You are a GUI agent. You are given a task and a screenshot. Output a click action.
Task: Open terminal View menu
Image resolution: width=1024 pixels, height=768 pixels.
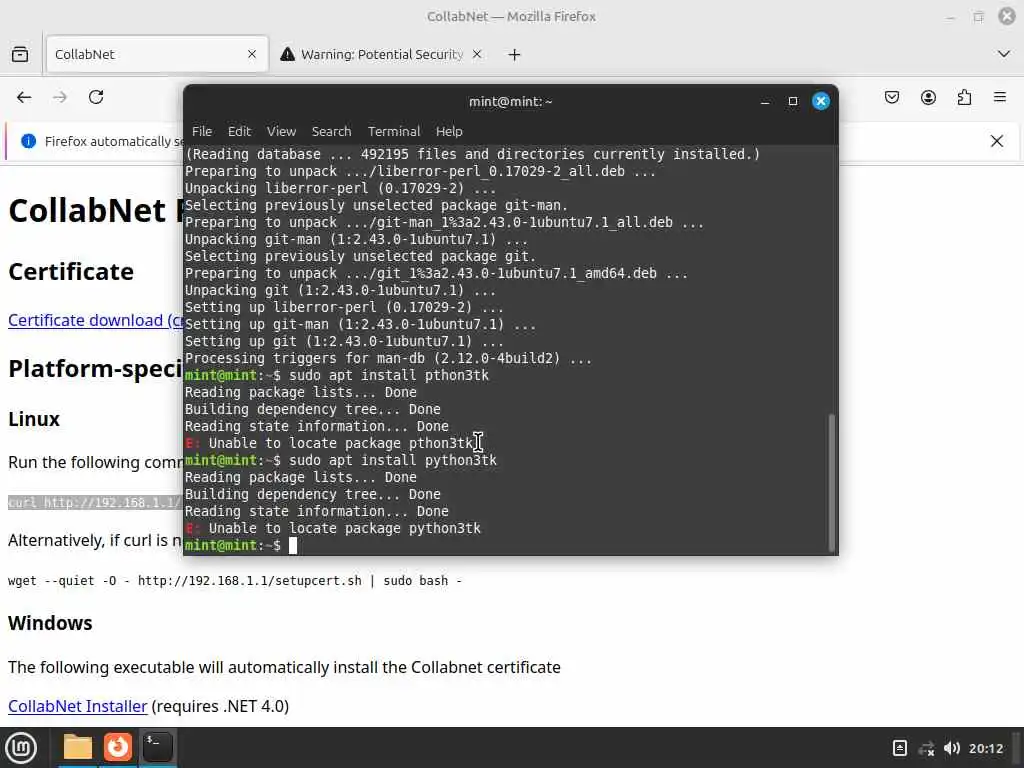(x=281, y=131)
